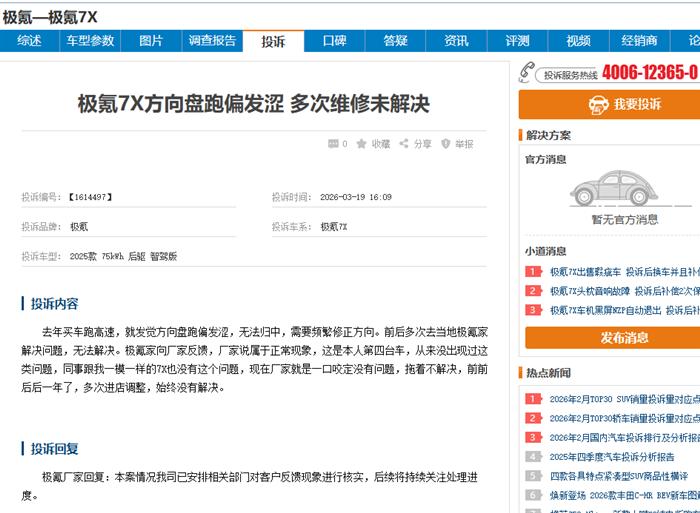Click the 分享 share icon

pos(404,144)
